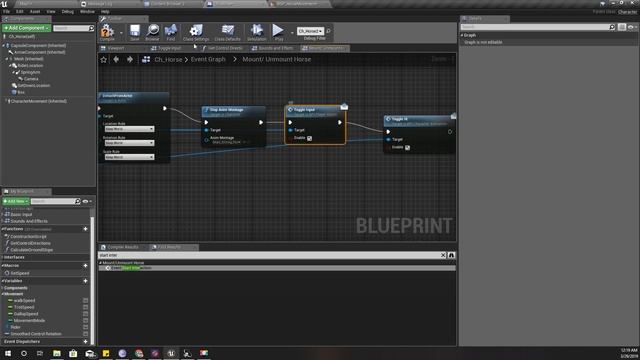The image size is (640, 360).
Task: Clear the Find Results search with X
Action: (x=443, y=255)
